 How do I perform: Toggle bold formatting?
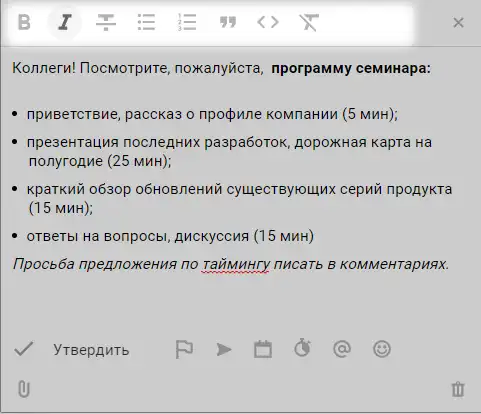[x=24, y=23]
